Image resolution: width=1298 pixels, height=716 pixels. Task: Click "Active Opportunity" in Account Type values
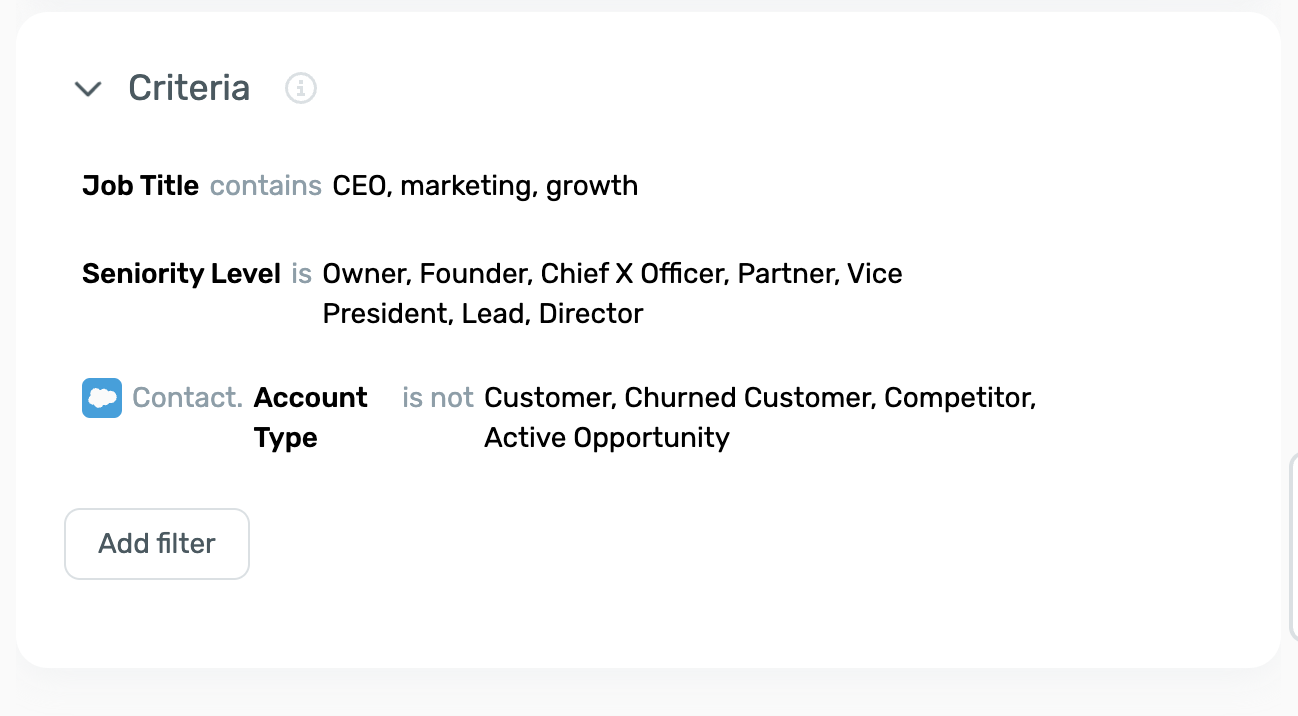(x=607, y=438)
